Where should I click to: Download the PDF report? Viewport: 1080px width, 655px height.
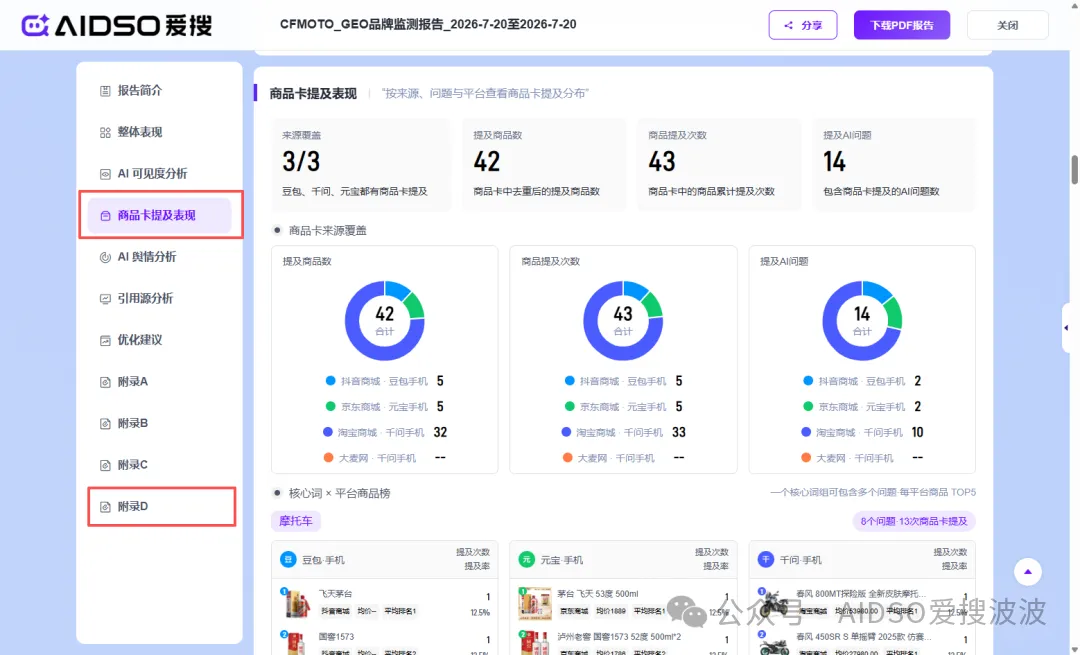coord(902,25)
